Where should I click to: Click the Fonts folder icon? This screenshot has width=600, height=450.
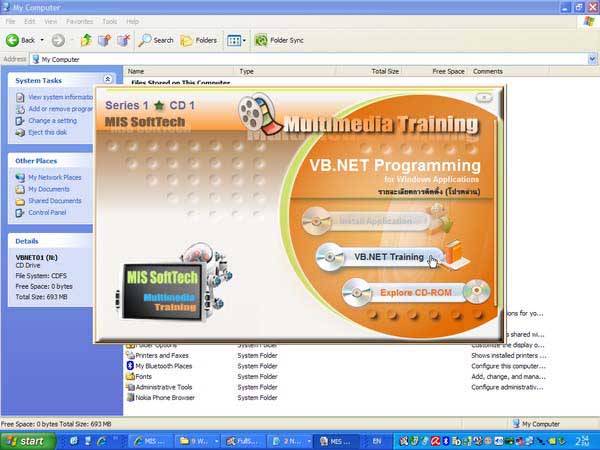(130, 377)
